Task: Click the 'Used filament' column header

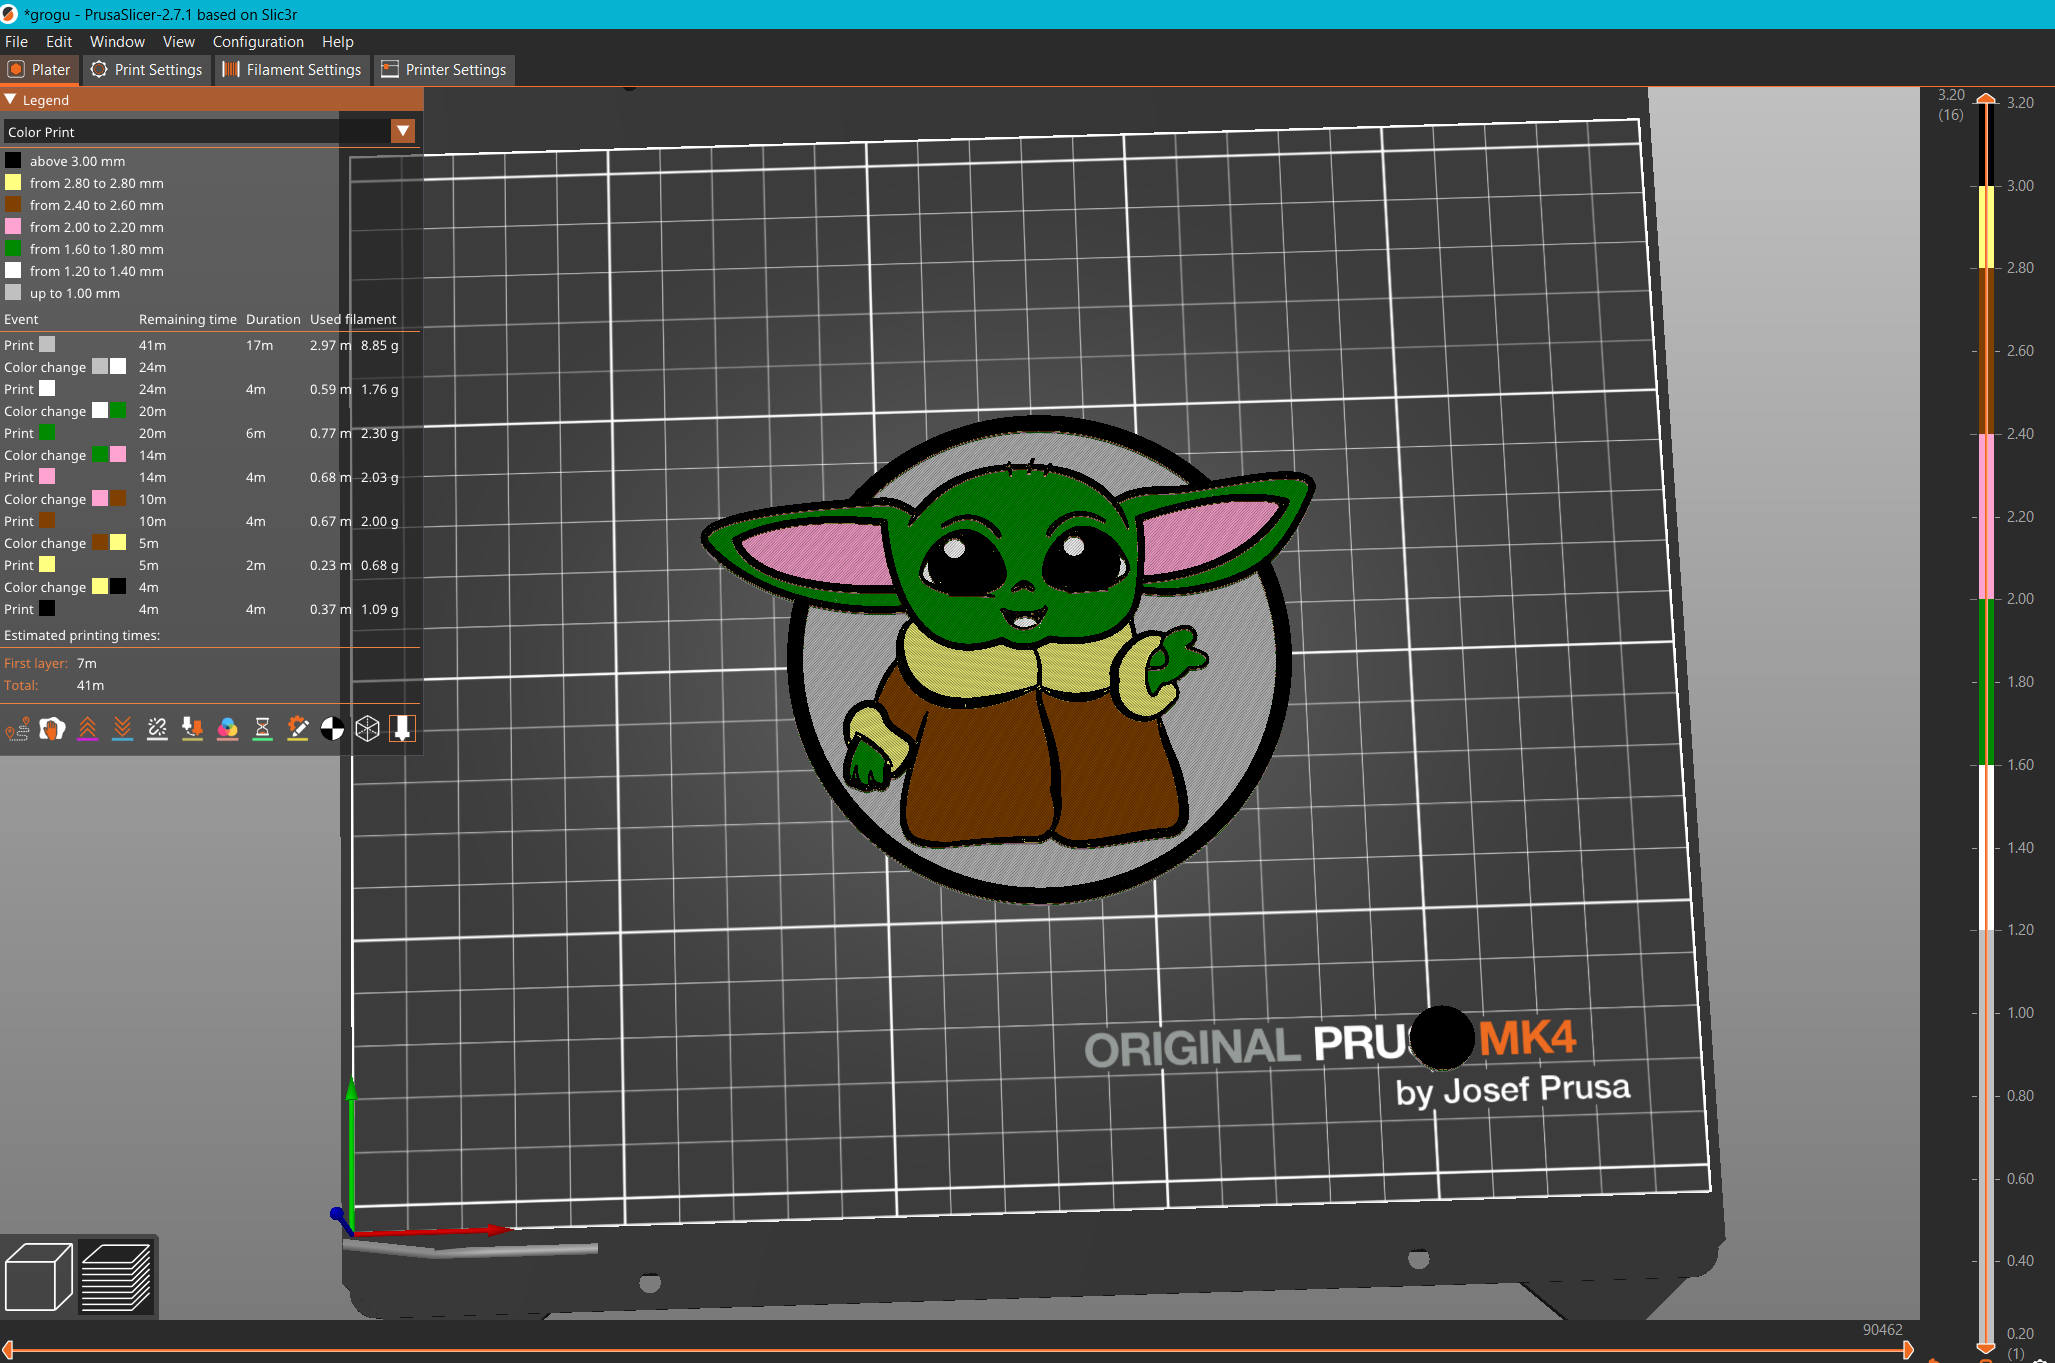Action: tap(353, 319)
